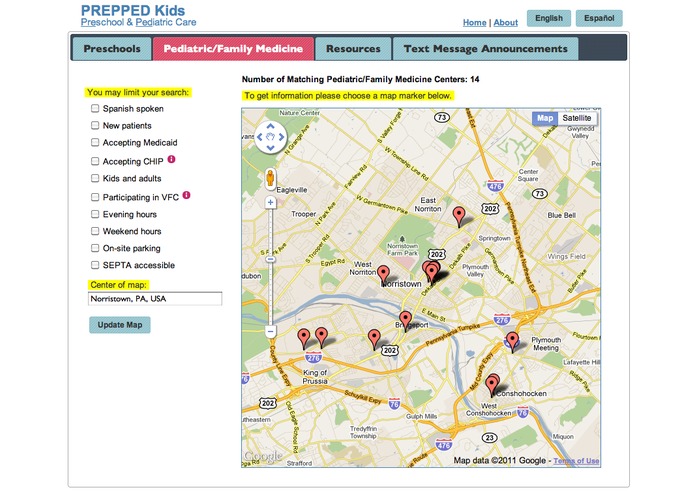This screenshot has height=494, width=695.
Task: Click the map zoom slider handle
Action: click(270, 259)
